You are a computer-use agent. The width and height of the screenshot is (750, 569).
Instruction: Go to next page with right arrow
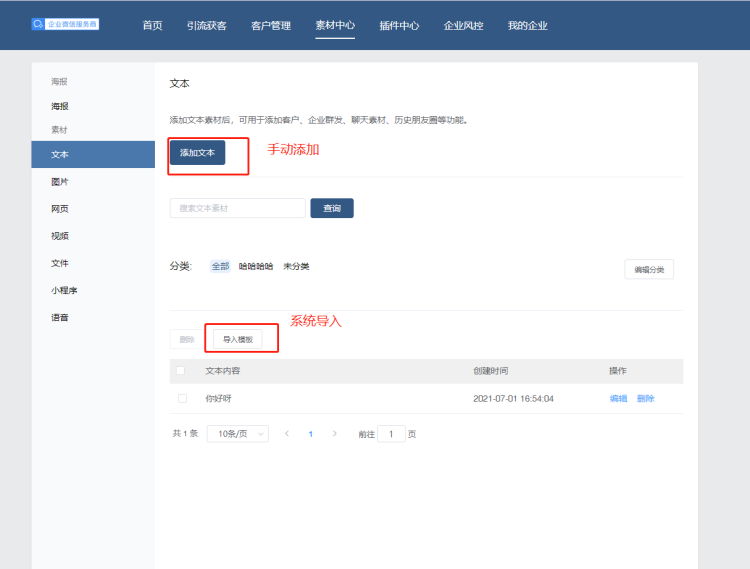[334, 434]
